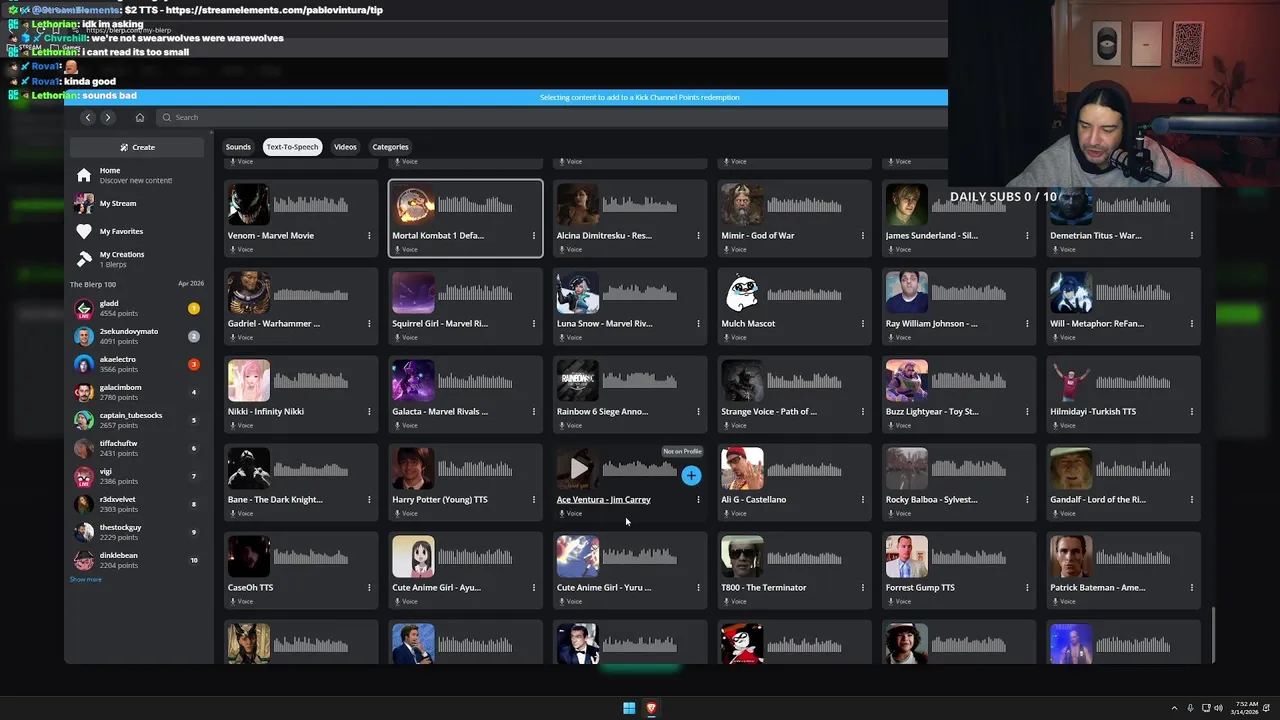Open the options menu for Squirrel Girl voice
The image size is (1280, 720).
tap(533, 324)
